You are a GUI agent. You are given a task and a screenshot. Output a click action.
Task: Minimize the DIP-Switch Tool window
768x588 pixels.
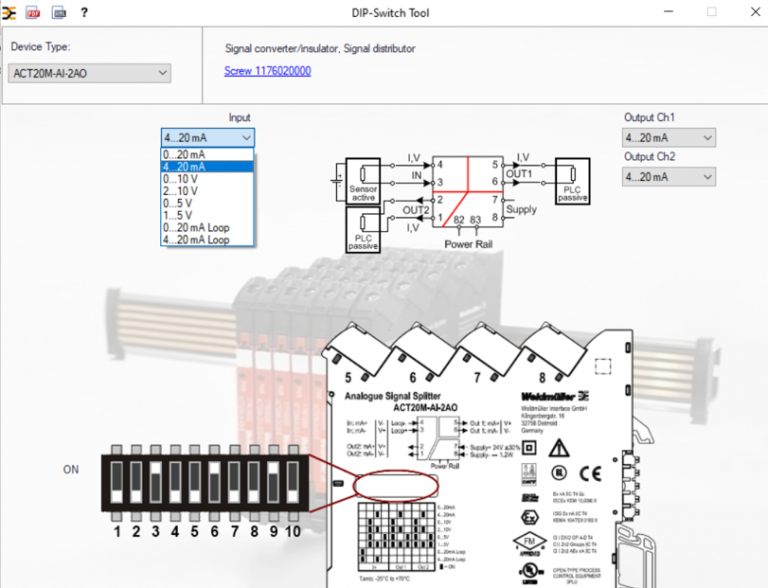click(x=669, y=12)
